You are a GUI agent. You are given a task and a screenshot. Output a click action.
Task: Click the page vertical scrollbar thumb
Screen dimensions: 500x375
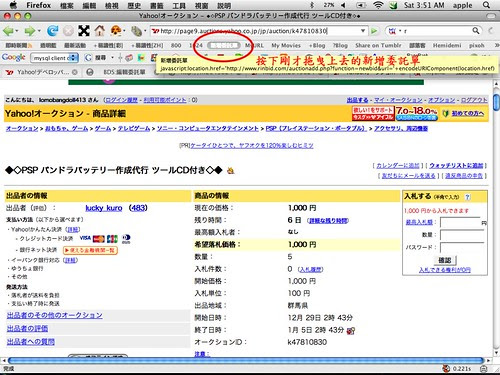click(x=497, y=102)
